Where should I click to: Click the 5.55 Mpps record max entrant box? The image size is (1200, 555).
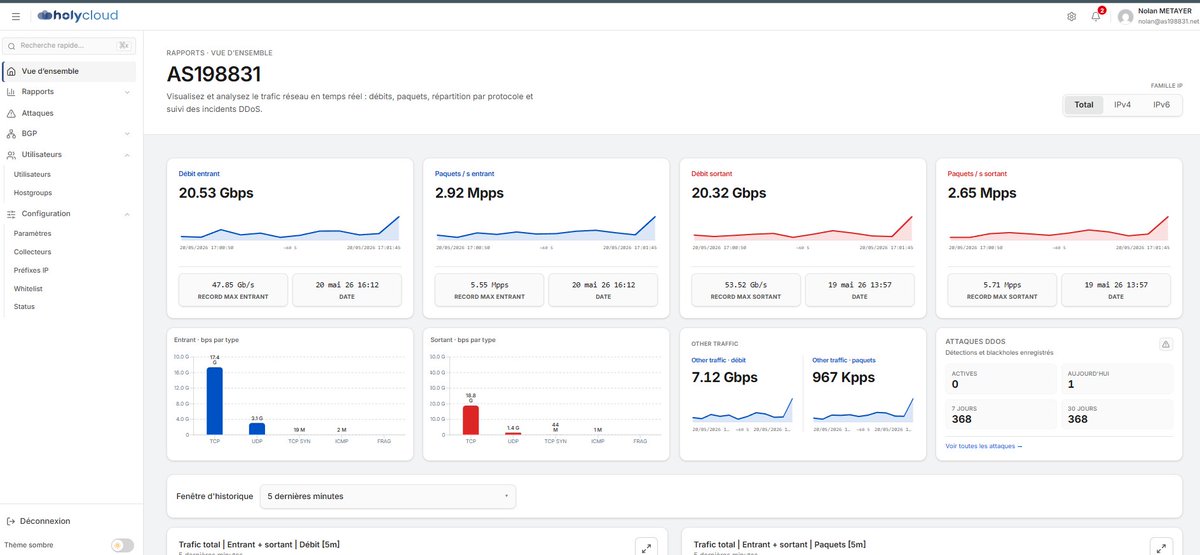click(x=490, y=289)
